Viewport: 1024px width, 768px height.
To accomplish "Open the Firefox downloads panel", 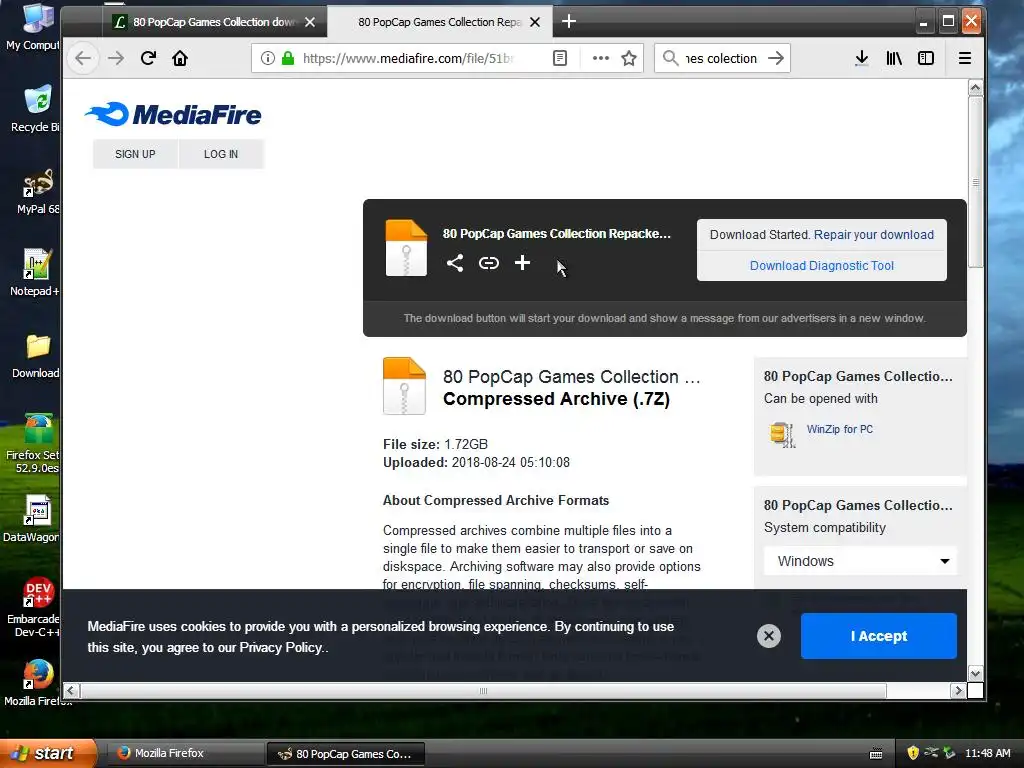I will pos(861,58).
